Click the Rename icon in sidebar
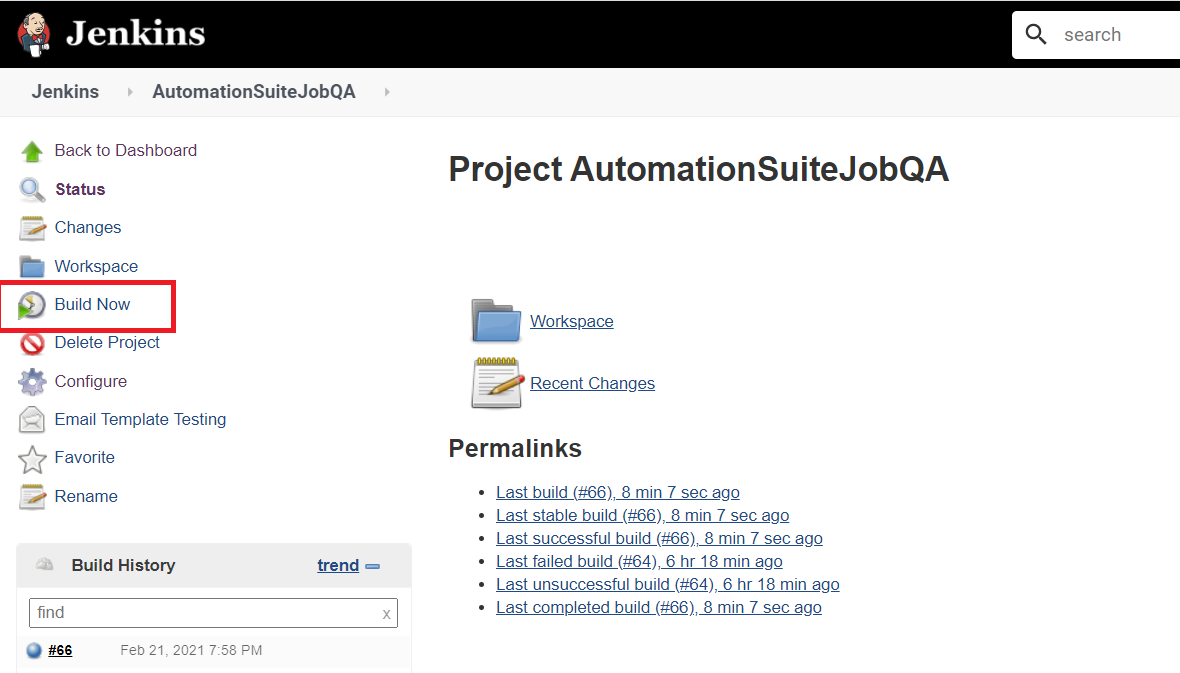 [33, 496]
